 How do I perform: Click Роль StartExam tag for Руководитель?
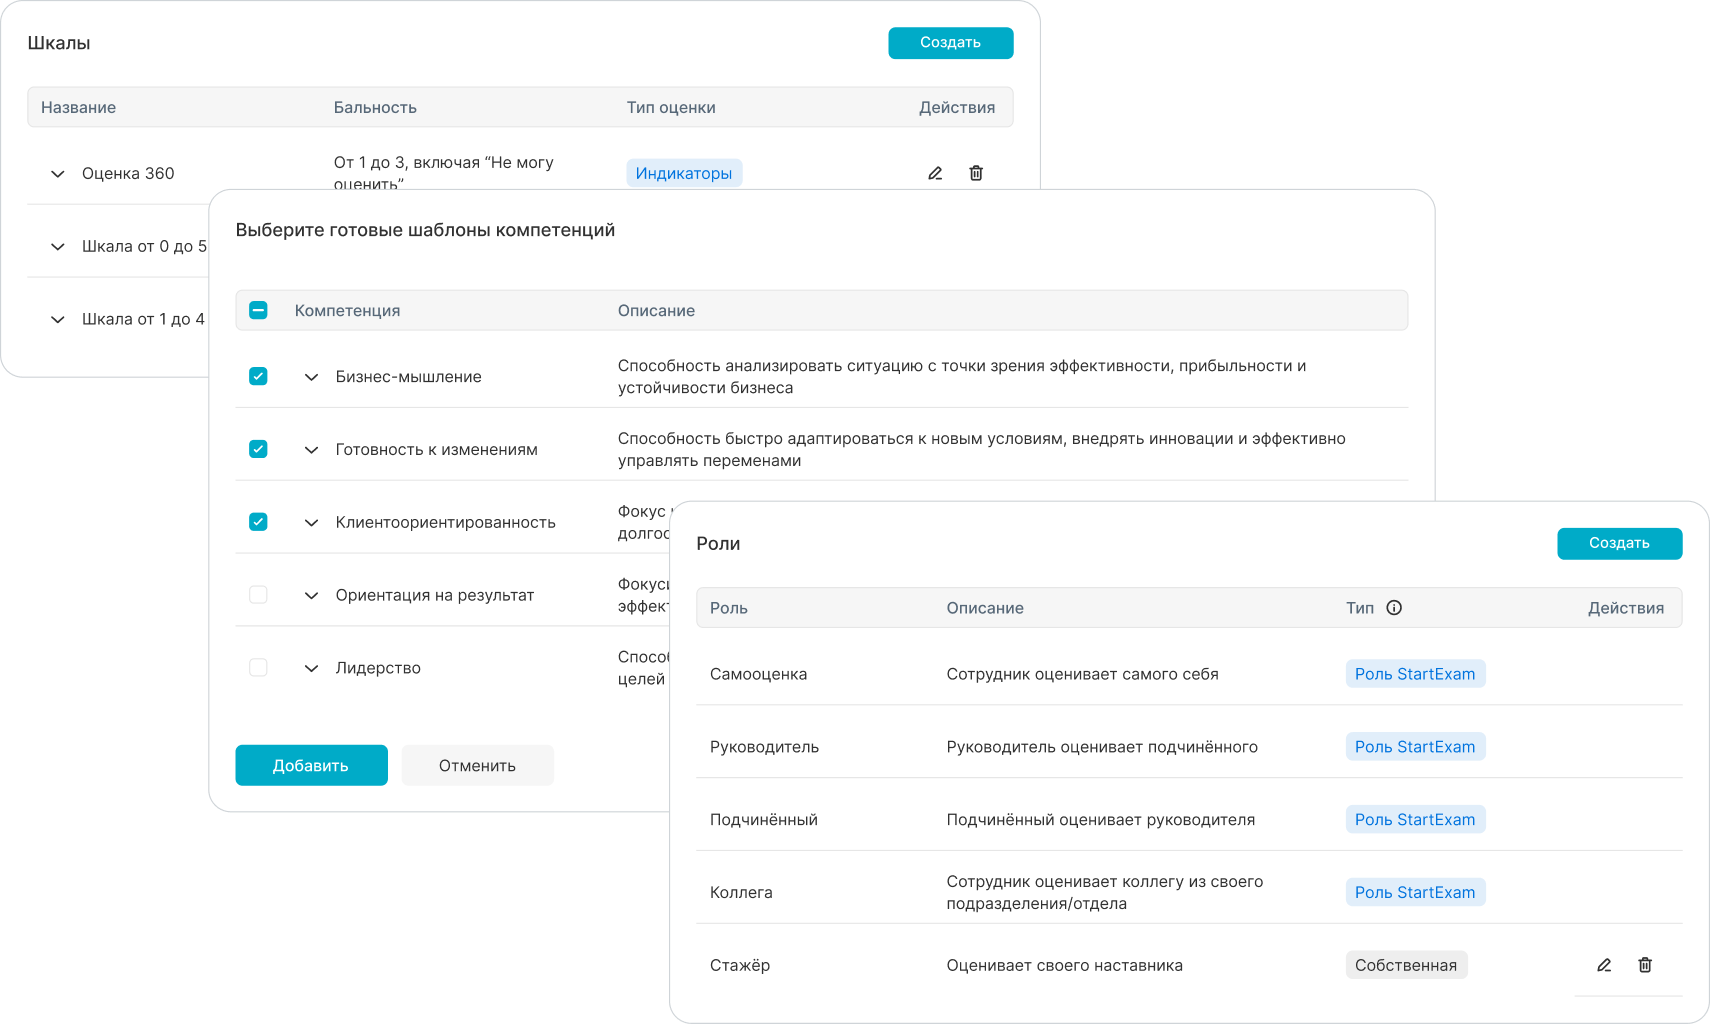1415,747
